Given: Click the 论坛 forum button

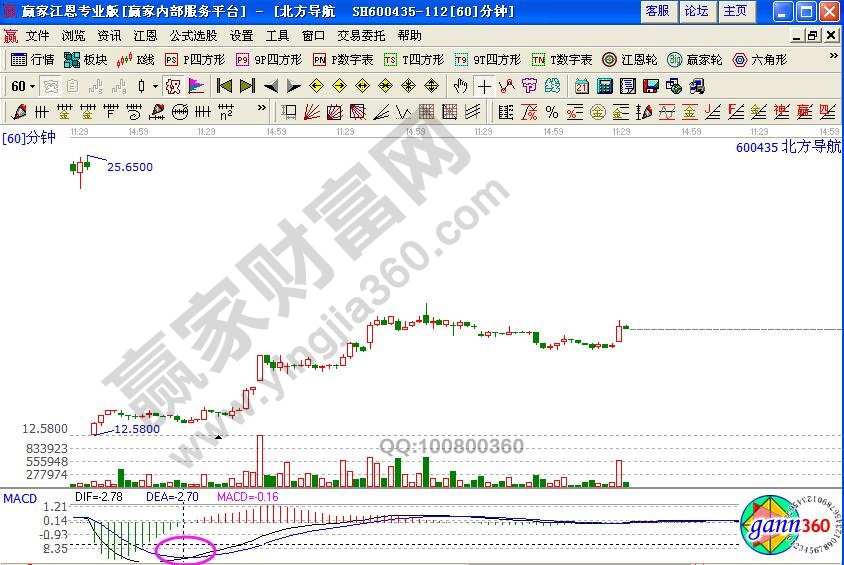Looking at the screenshot, I should [697, 11].
